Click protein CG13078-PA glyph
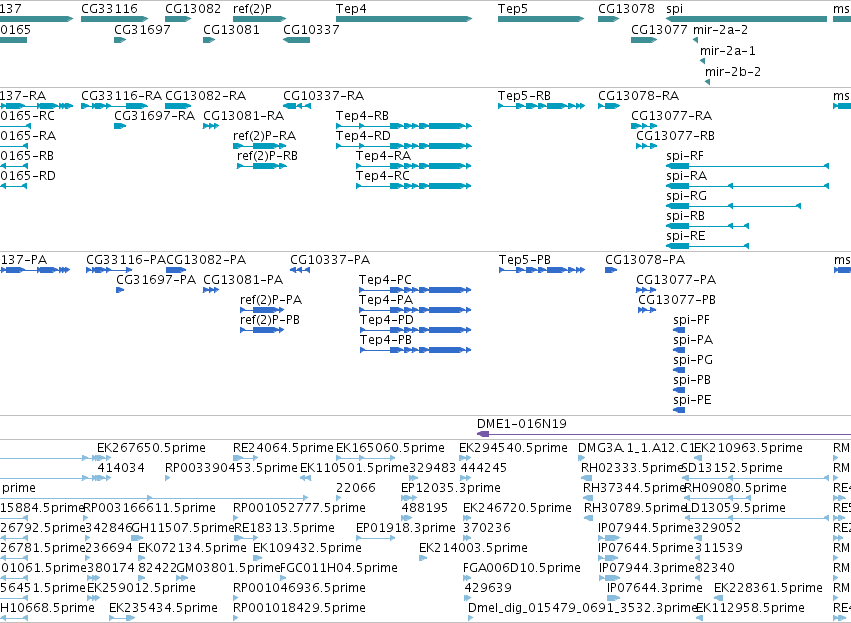The image size is (851, 623). [611, 270]
